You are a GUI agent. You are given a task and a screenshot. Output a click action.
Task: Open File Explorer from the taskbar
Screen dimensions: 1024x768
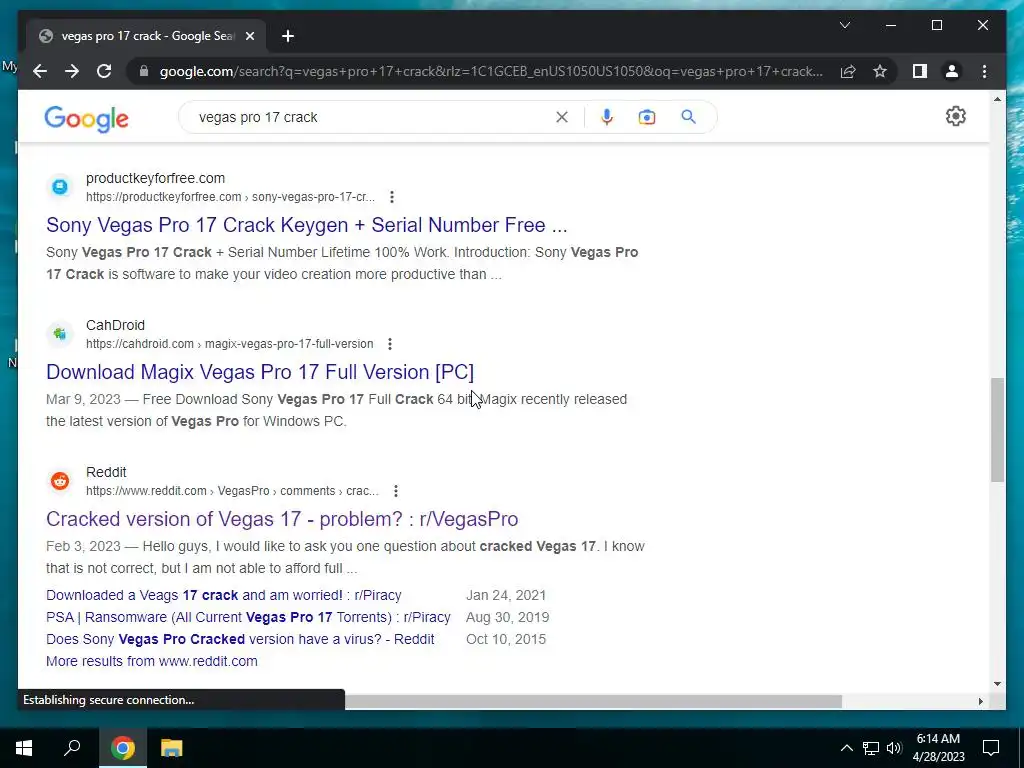click(172, 748)
